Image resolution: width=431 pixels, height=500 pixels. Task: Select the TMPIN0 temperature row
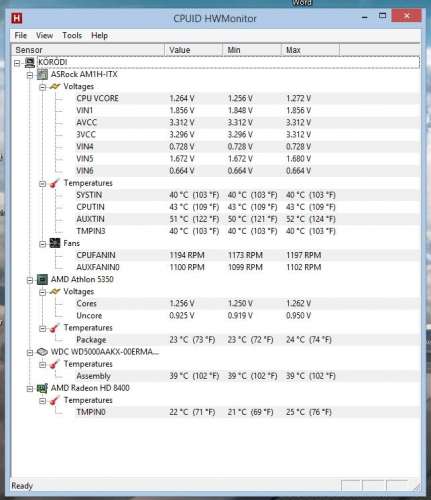click(247, 412)
